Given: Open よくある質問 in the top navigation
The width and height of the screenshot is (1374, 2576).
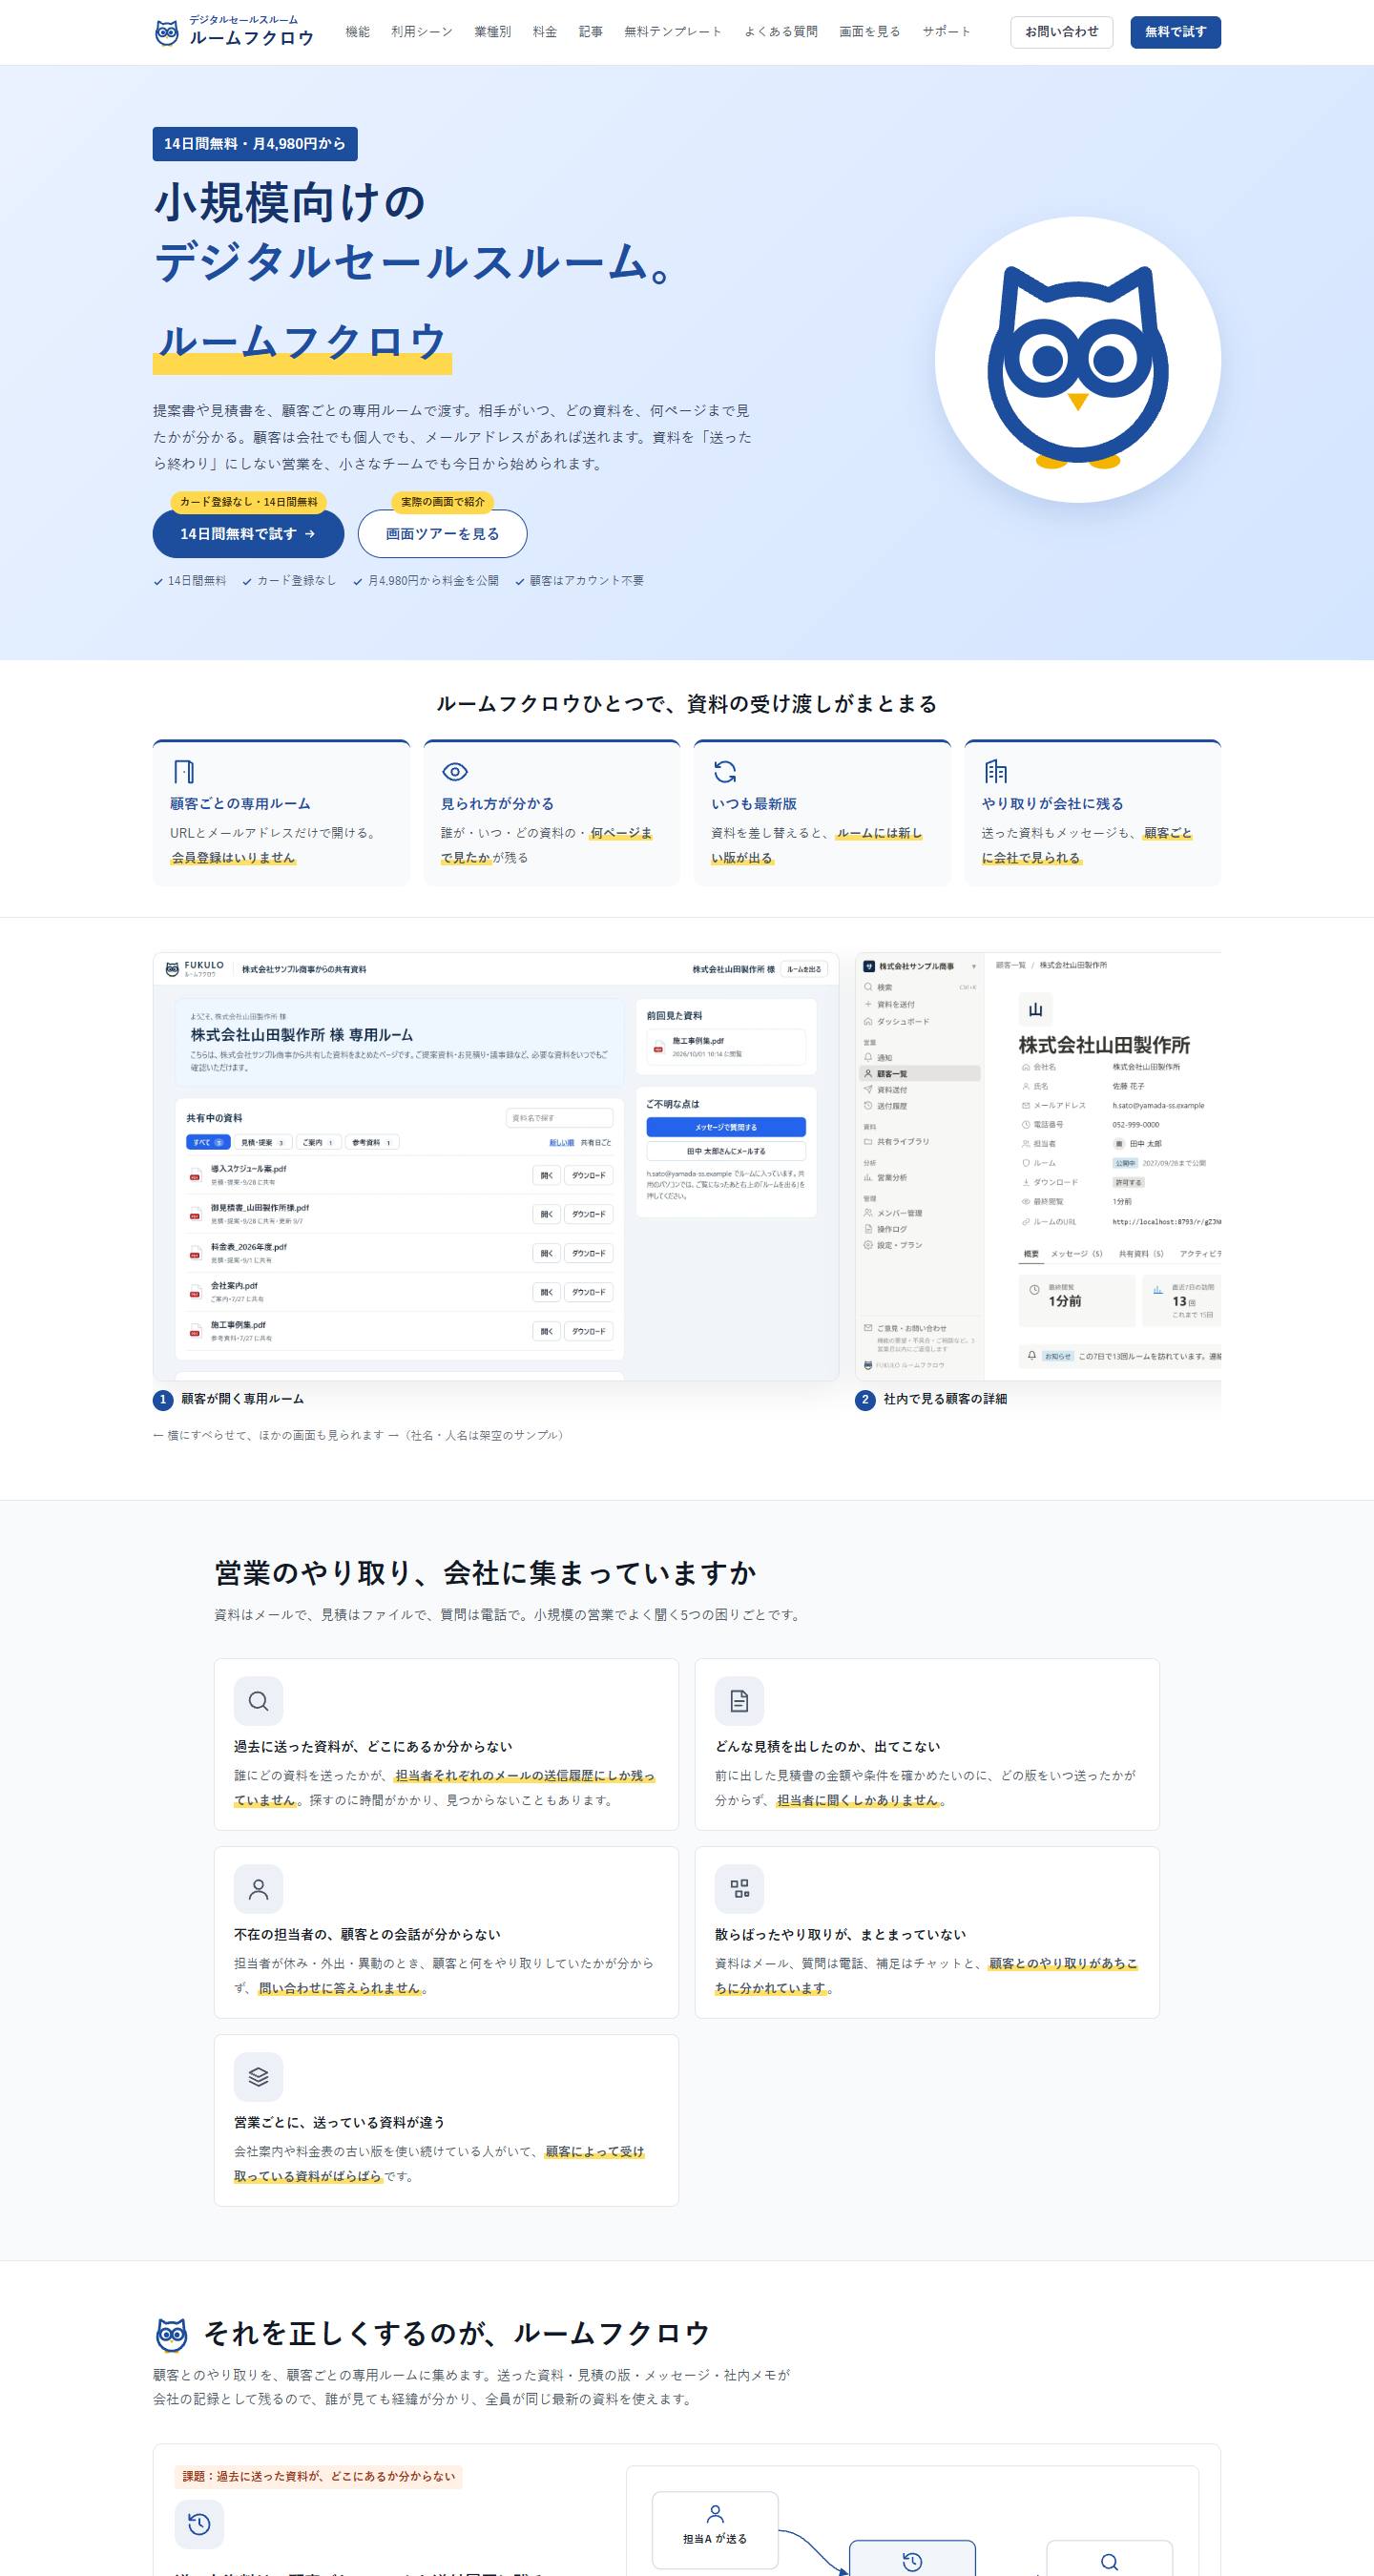Looking at the screenshot, I should (x=781, y=32).
